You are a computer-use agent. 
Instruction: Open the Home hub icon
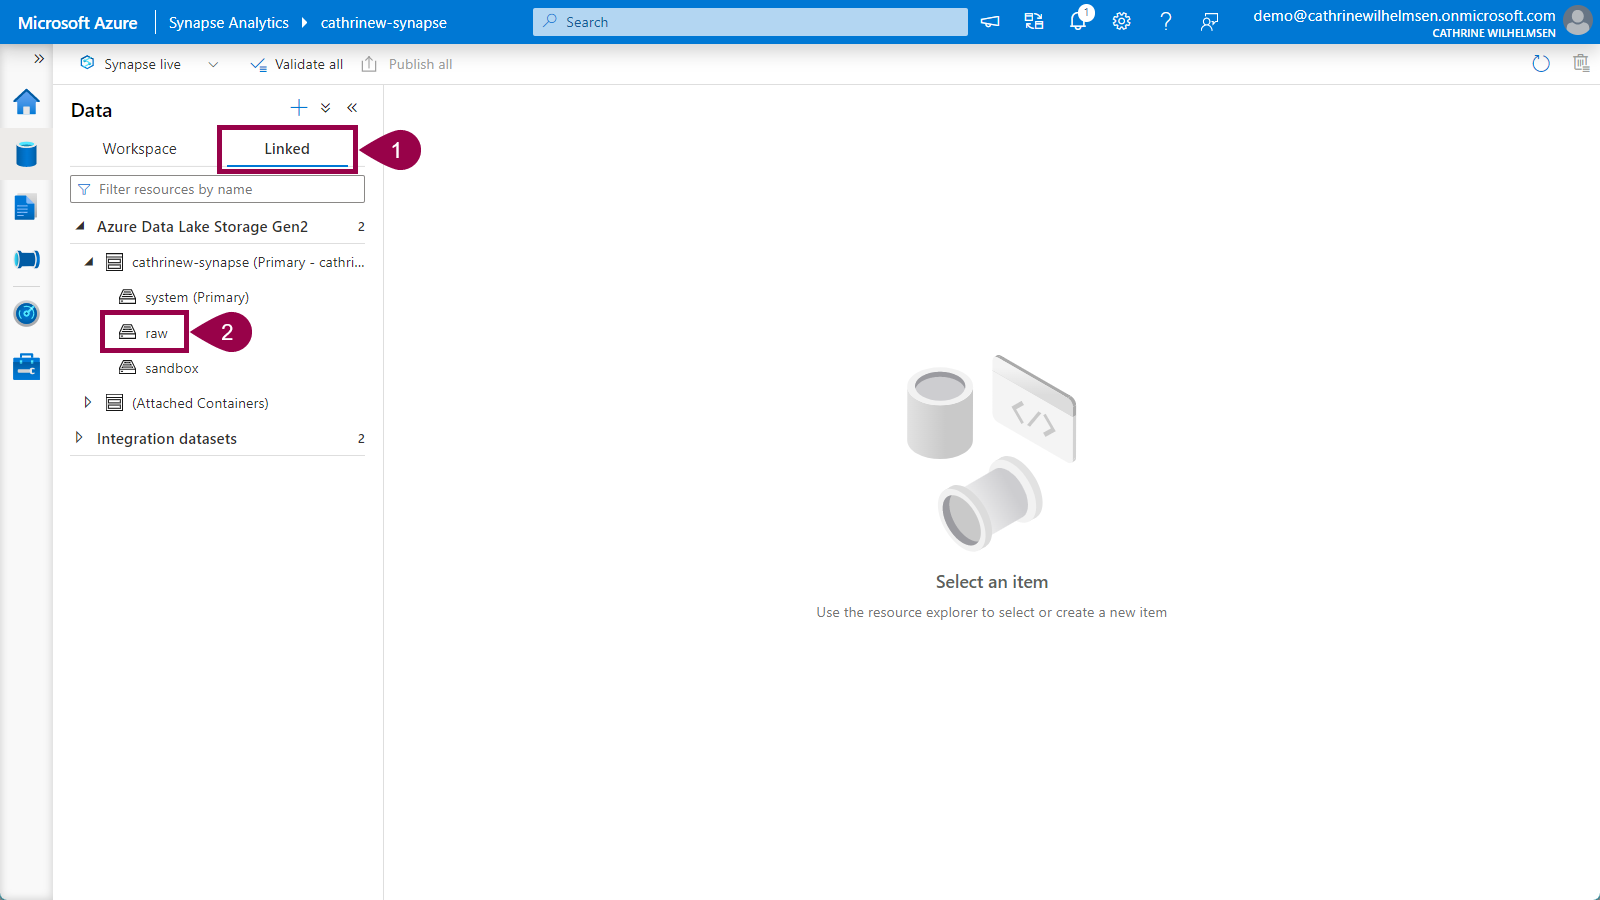27,102
